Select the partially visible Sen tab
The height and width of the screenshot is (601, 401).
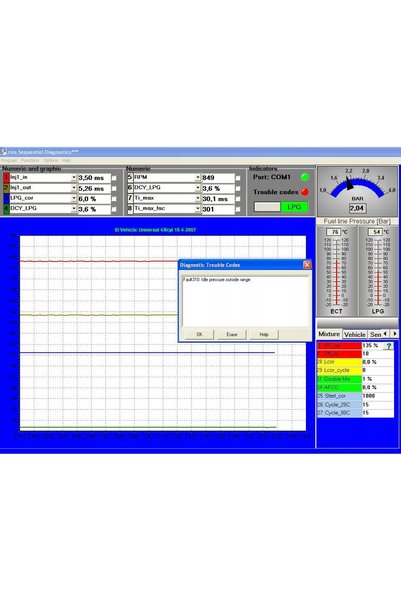click(375, 335)
